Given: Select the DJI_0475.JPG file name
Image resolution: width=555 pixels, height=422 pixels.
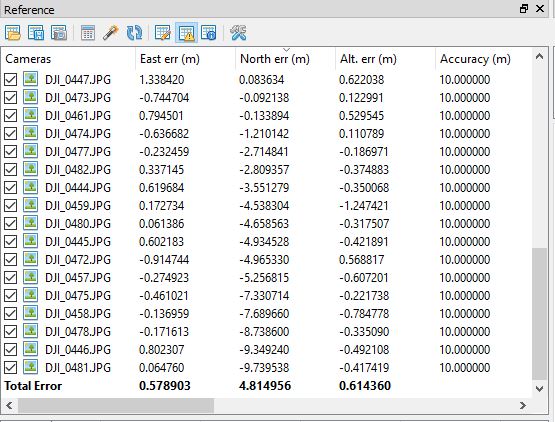Looking at the screenshot, I should point(78,296).
